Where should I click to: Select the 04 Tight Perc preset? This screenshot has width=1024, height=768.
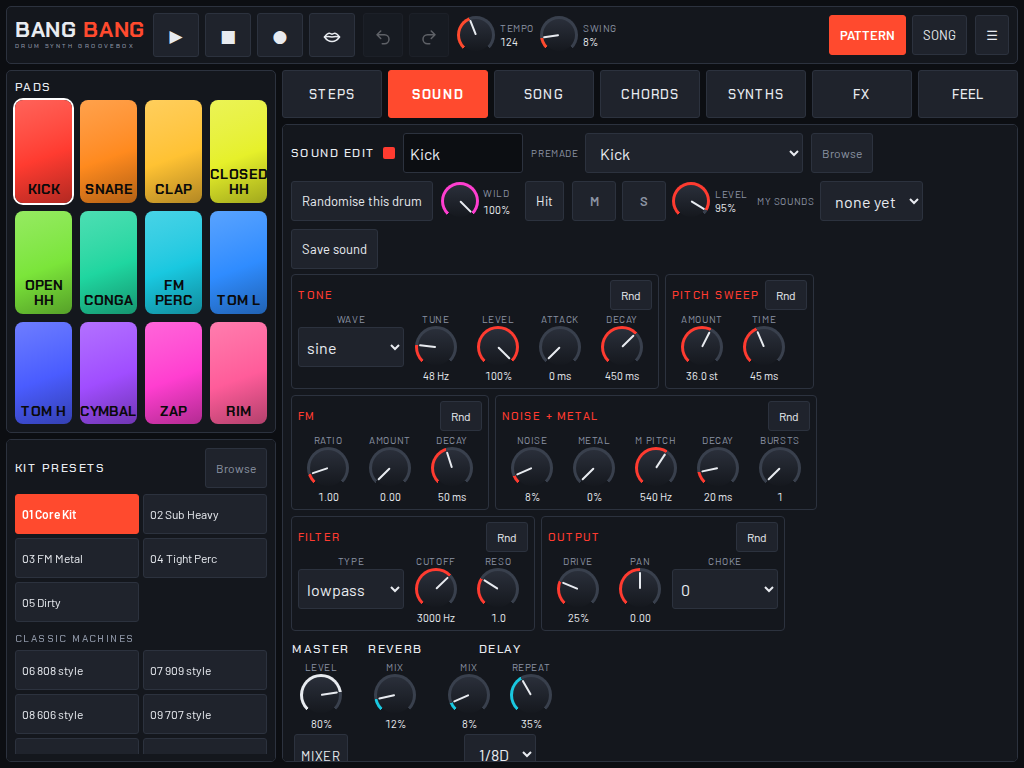click(205, 559)
